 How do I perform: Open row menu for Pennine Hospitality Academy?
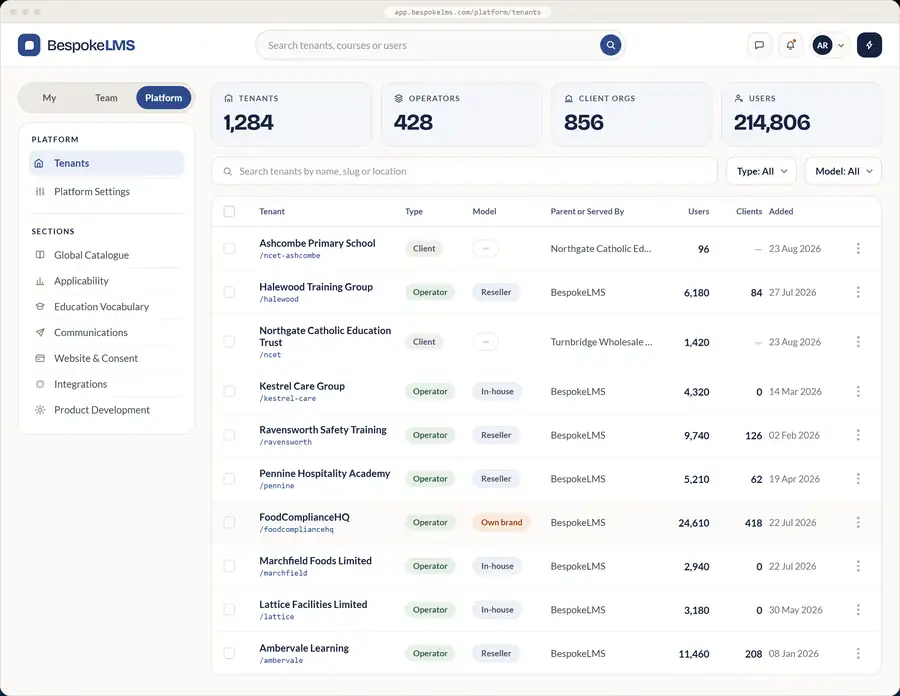(858, 479)
